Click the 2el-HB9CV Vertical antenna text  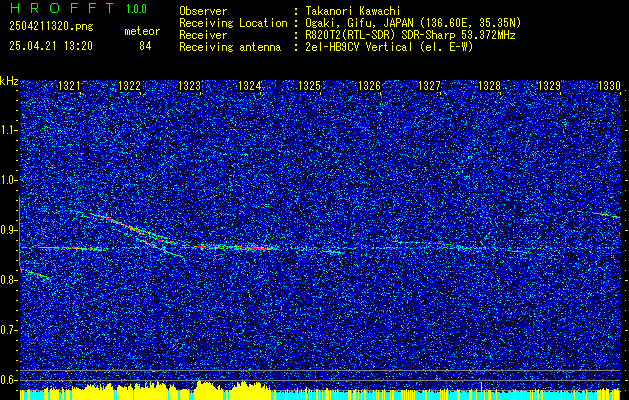click(x=389, y=47)
